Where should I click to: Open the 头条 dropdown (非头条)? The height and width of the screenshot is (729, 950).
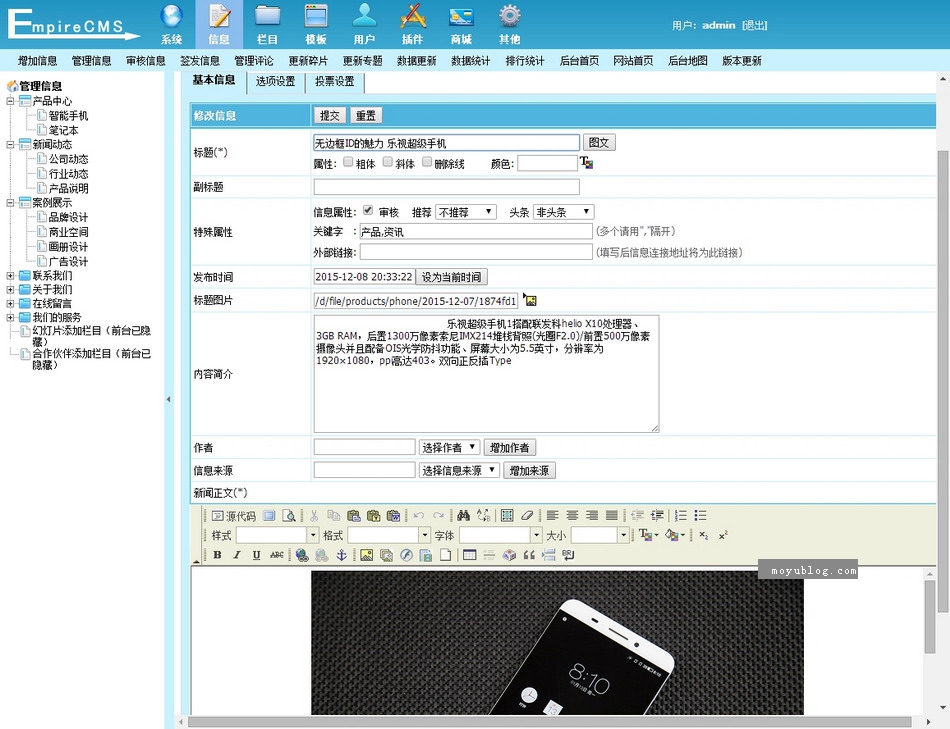[563, 212]
